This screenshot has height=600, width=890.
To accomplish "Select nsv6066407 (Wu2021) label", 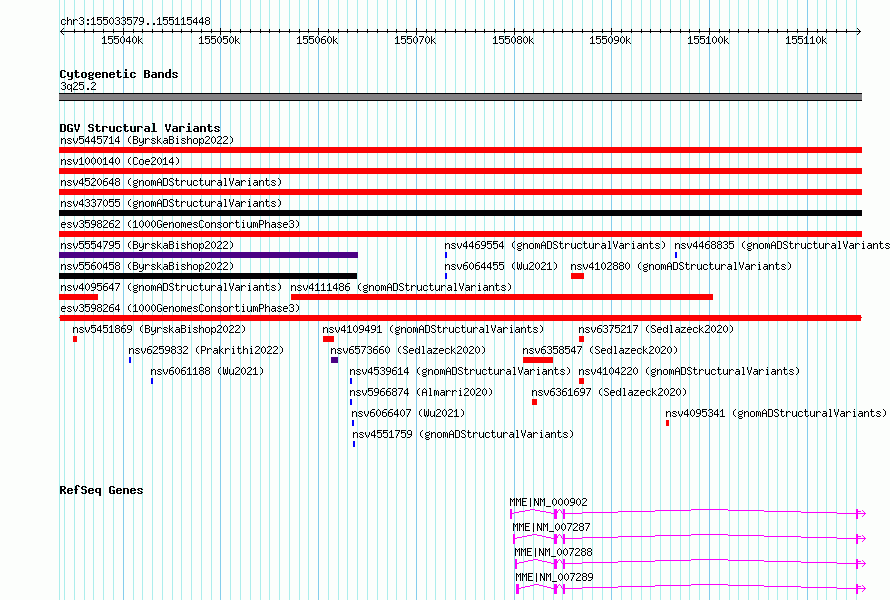I will tap(408, 413).
